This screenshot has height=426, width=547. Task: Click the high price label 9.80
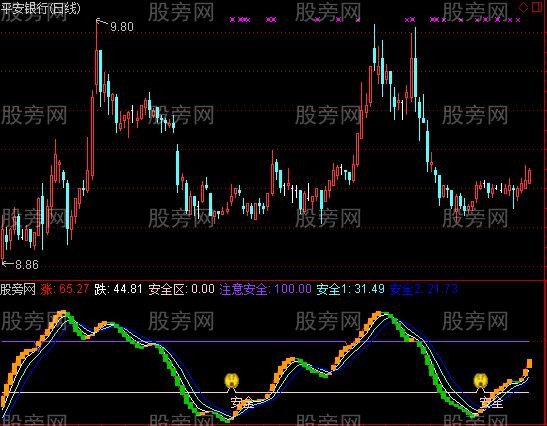(x=122, y=27)
